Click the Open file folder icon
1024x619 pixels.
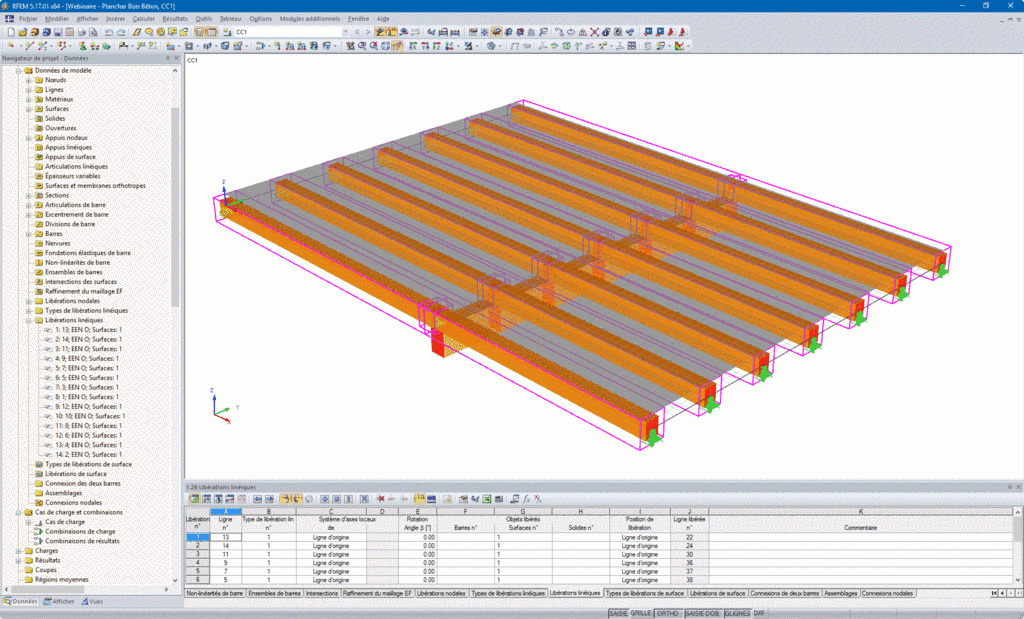[x=22, y=31]
